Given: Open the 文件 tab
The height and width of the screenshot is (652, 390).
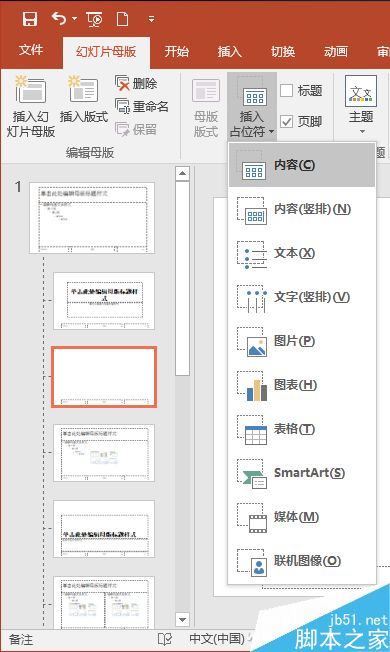Looking at the screenshot, I should [31, 50].
